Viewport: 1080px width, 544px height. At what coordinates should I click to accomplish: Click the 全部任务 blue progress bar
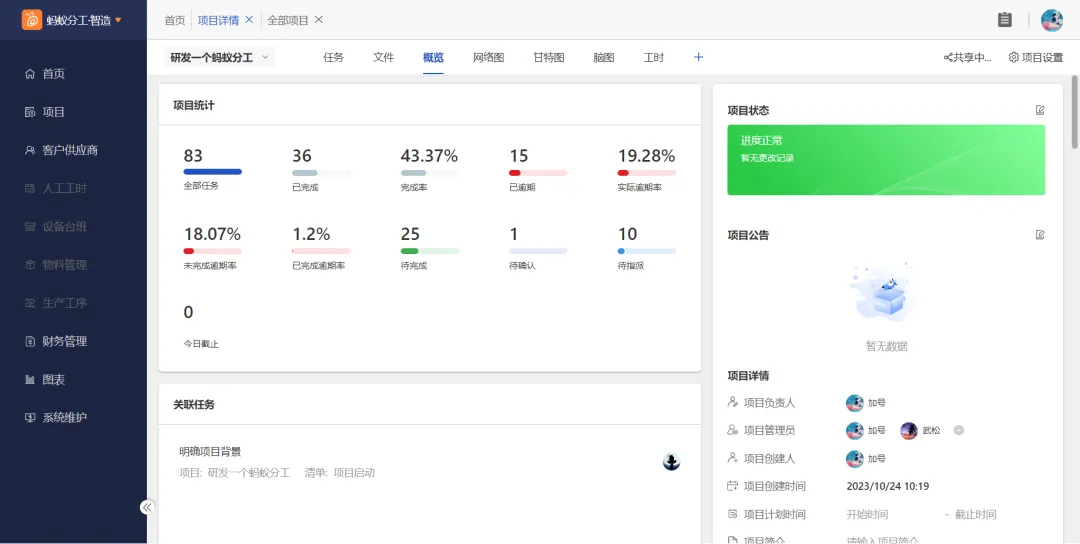point(212,172)
